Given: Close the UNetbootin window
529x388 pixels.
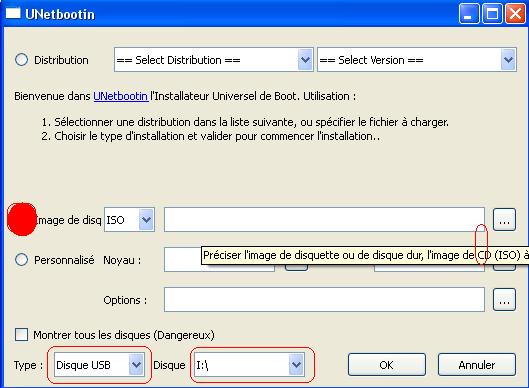Looking at the screenshot, I should [515, 14].
